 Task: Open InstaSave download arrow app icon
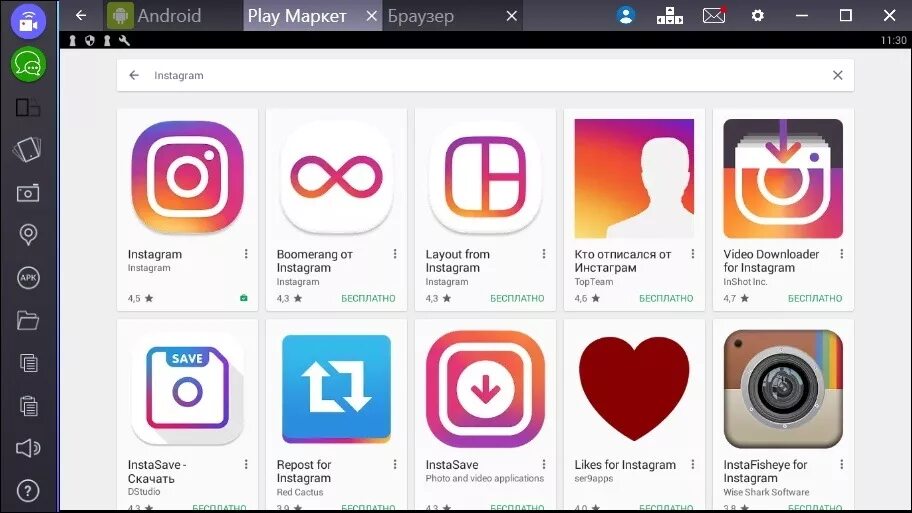[x=485, y=389]
